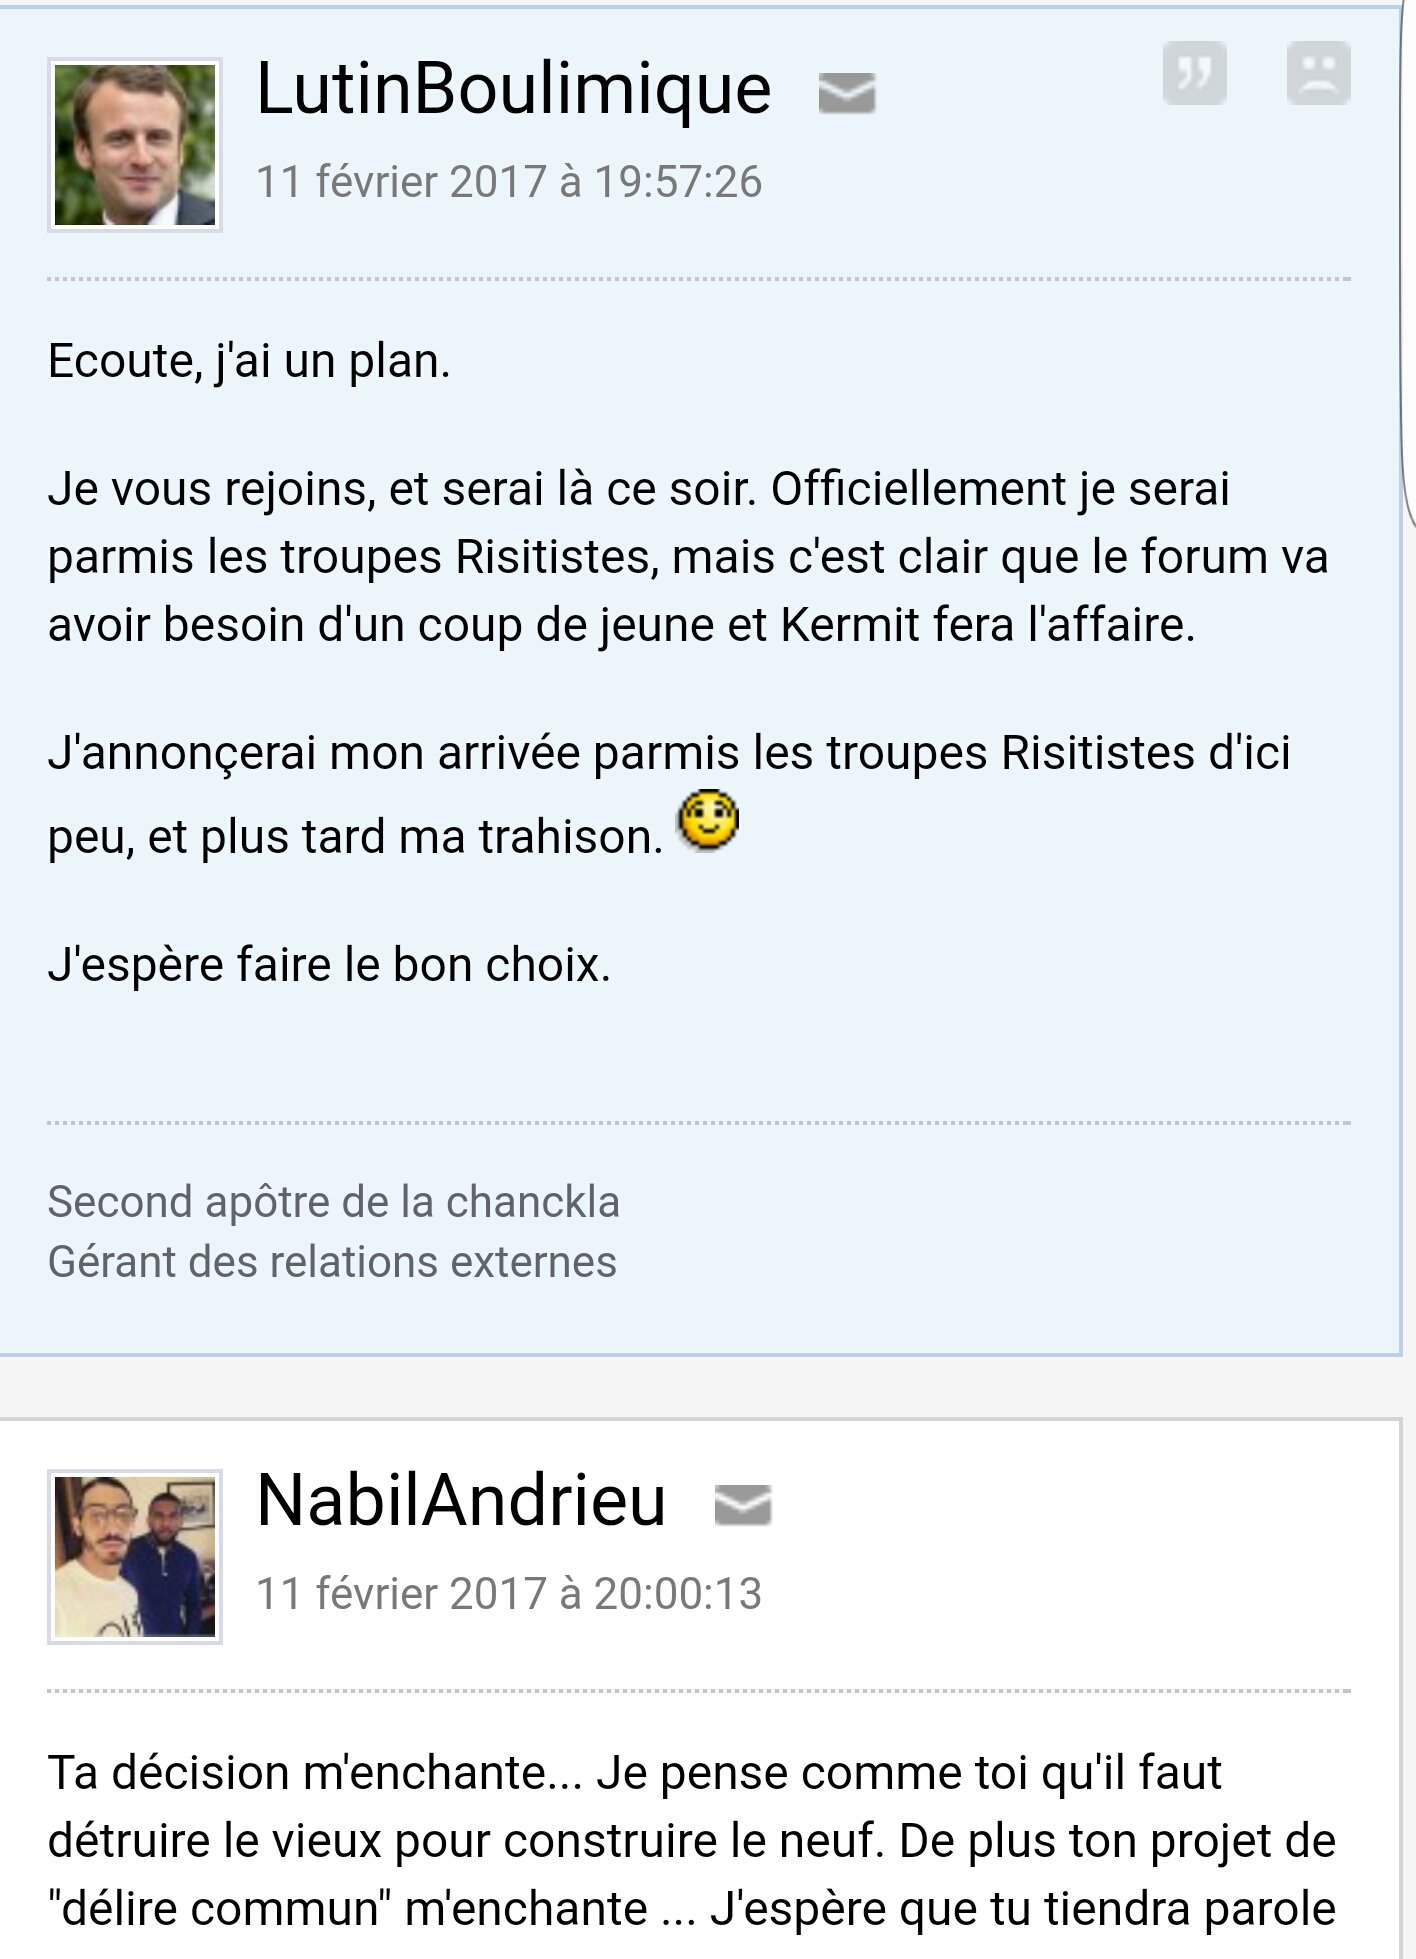1416x1959 pixels.
Task: Open NabilAndrieu's profile via username
Action: point(461,1501)
